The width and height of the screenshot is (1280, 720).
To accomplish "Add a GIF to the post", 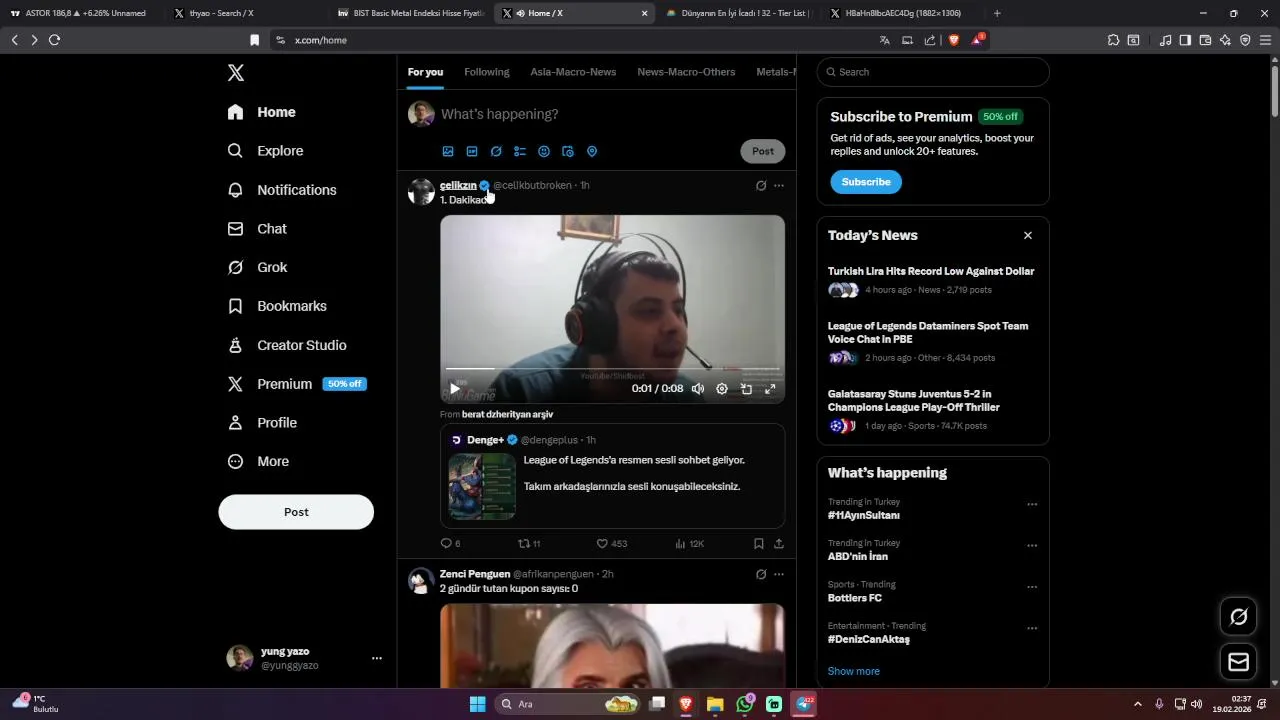I will 472,152.
